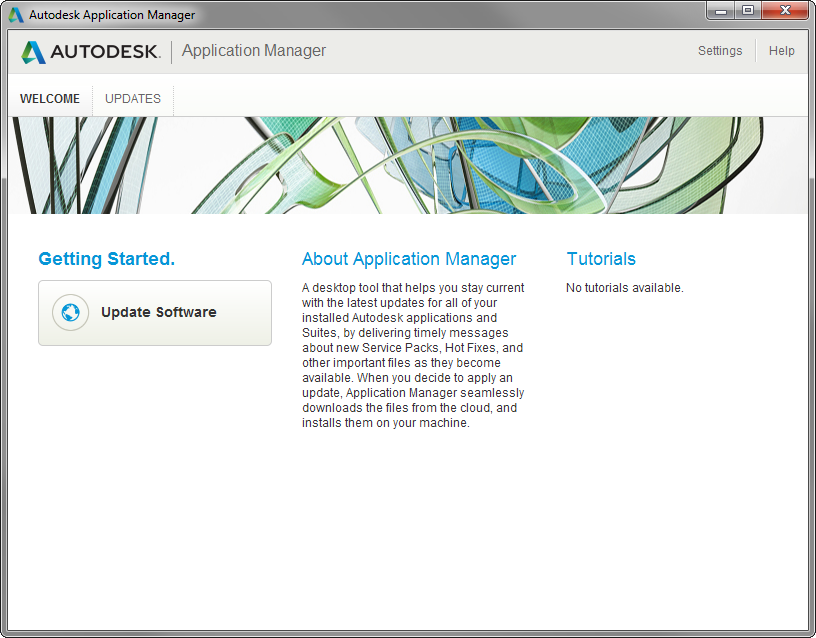Select the WELCOME tab
816x638 pixels.
(x=50, y=99)
